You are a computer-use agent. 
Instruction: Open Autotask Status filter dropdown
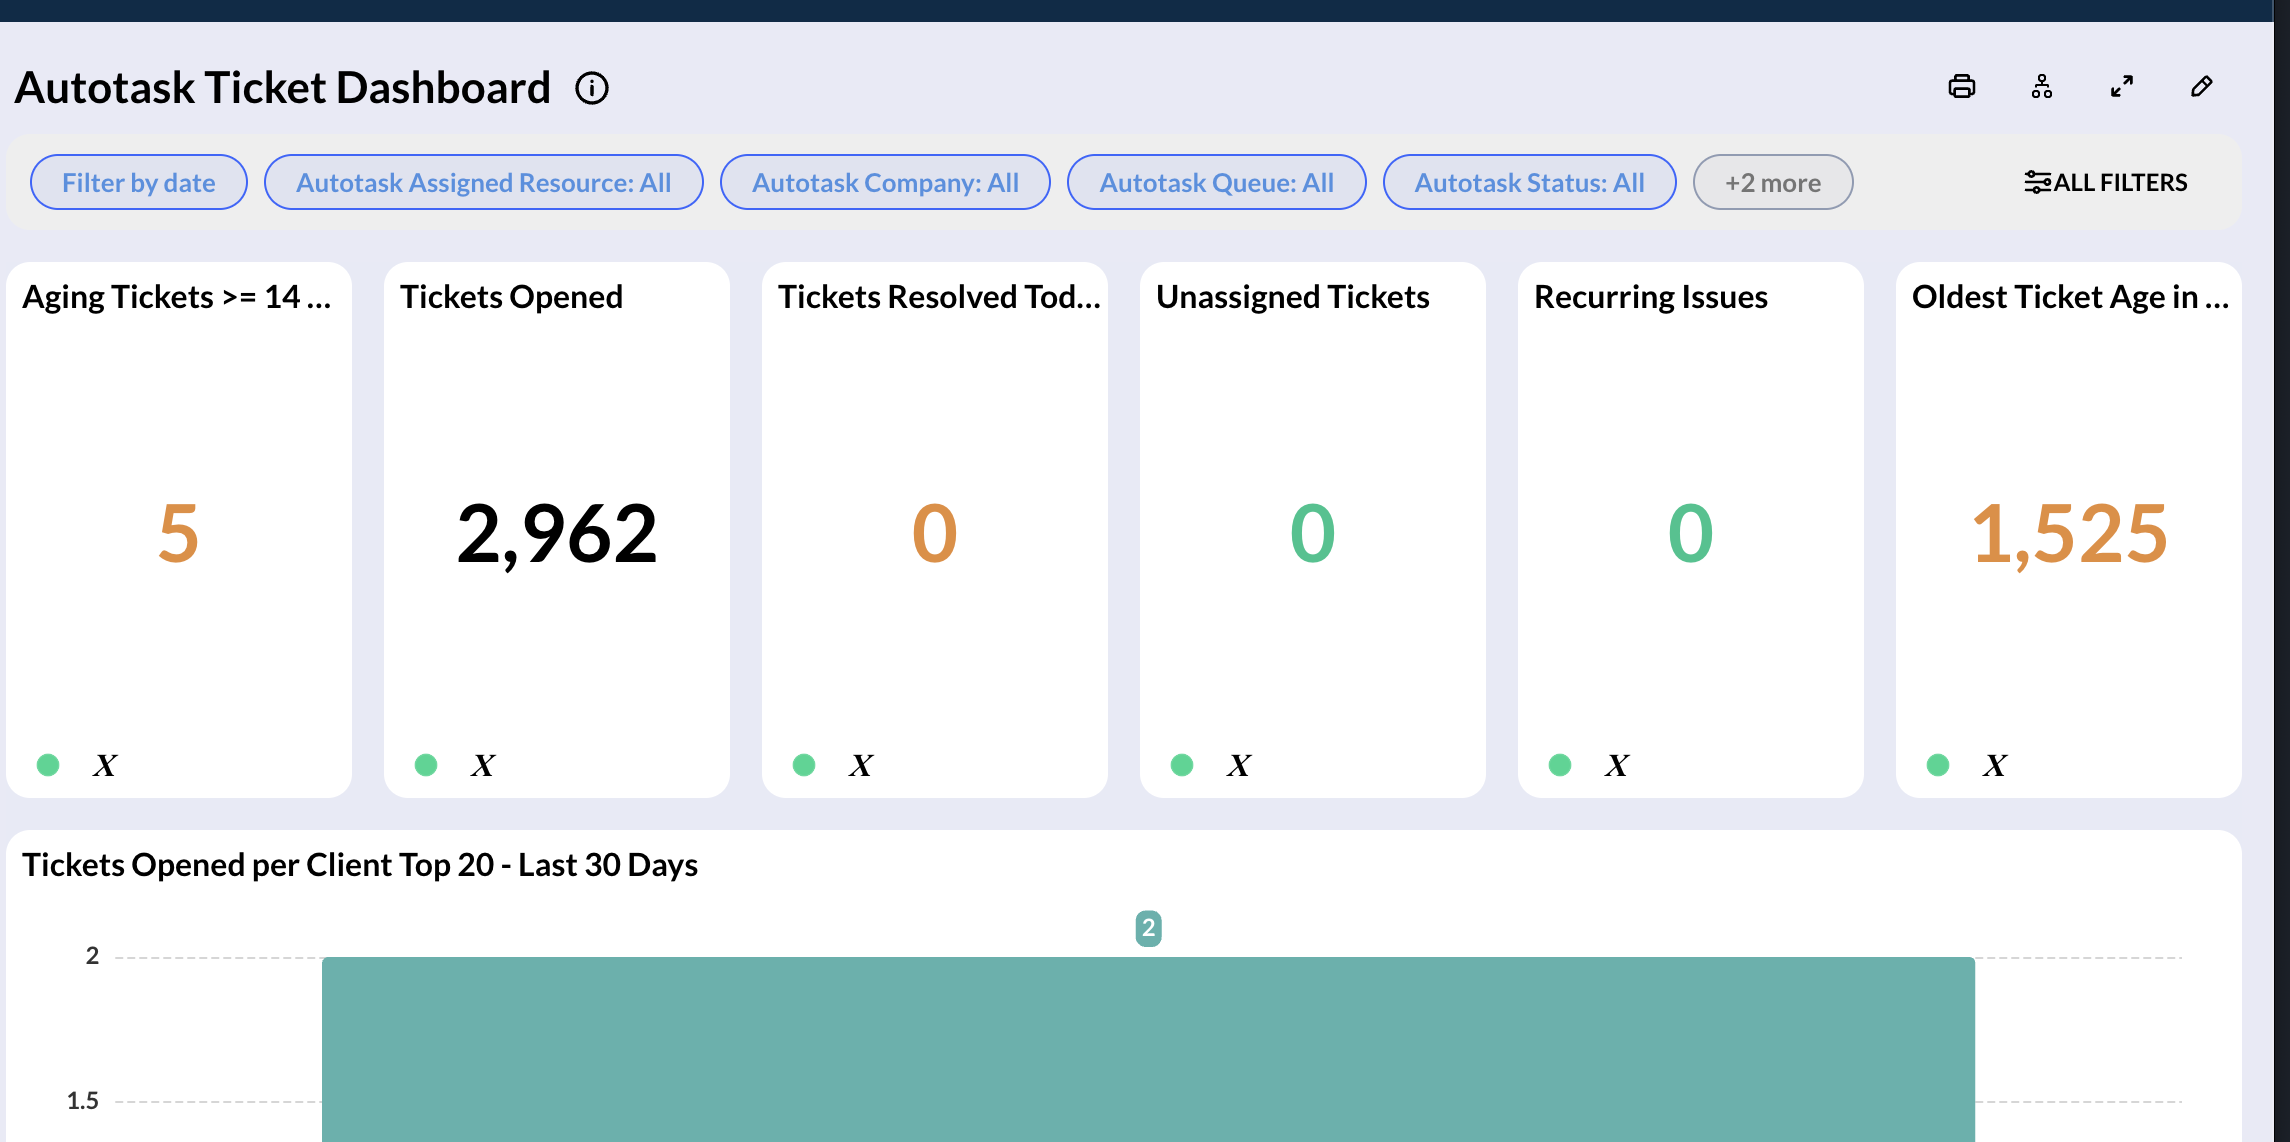[1529, 183]
